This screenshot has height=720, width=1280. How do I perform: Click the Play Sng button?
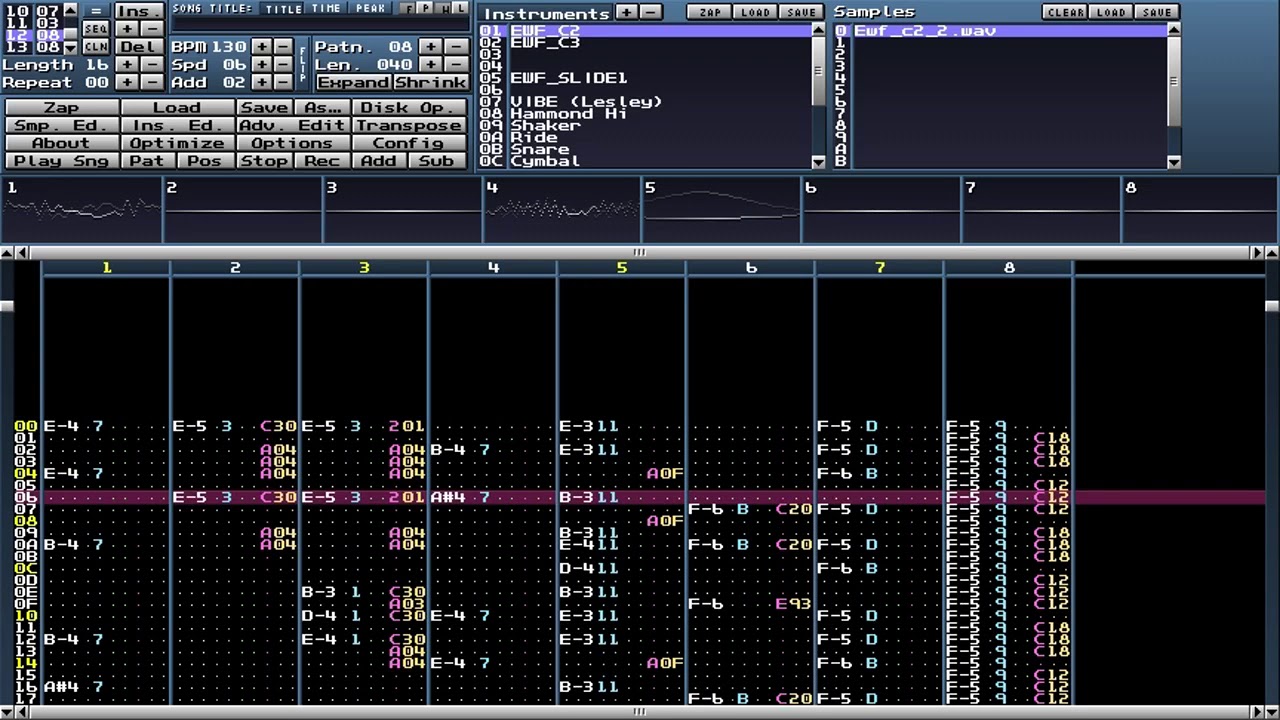[x=62, y=161]
